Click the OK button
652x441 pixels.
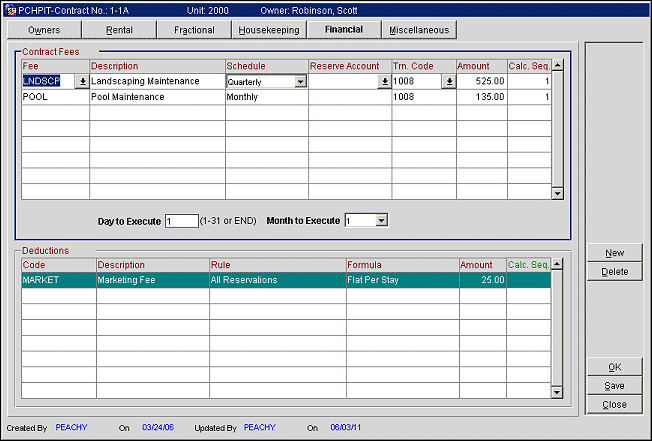(x=614, y=367)
